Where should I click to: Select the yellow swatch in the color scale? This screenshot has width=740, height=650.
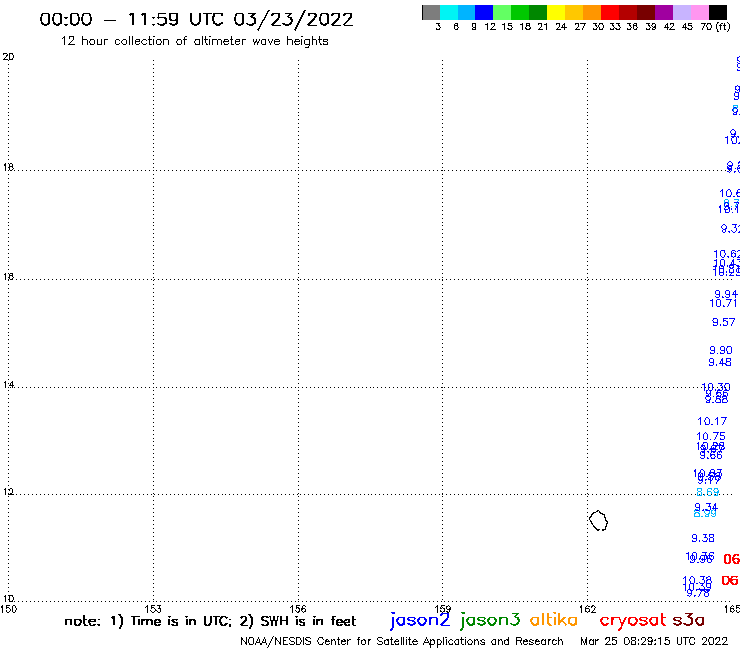pos(556,12)
